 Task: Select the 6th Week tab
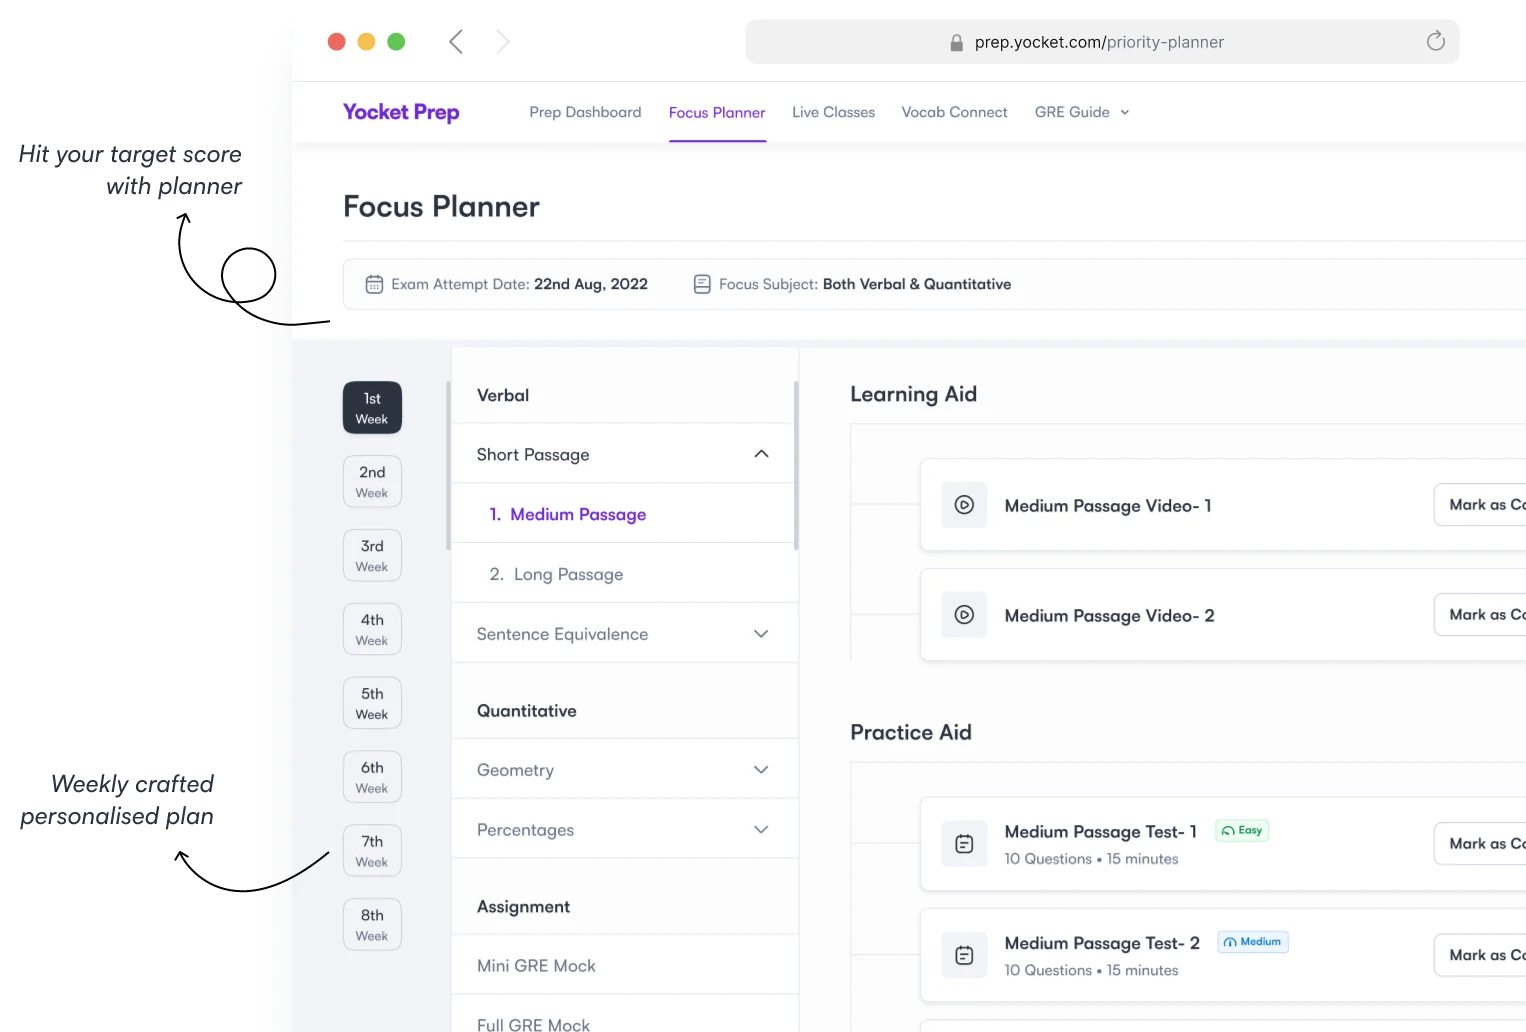point(372,777)
